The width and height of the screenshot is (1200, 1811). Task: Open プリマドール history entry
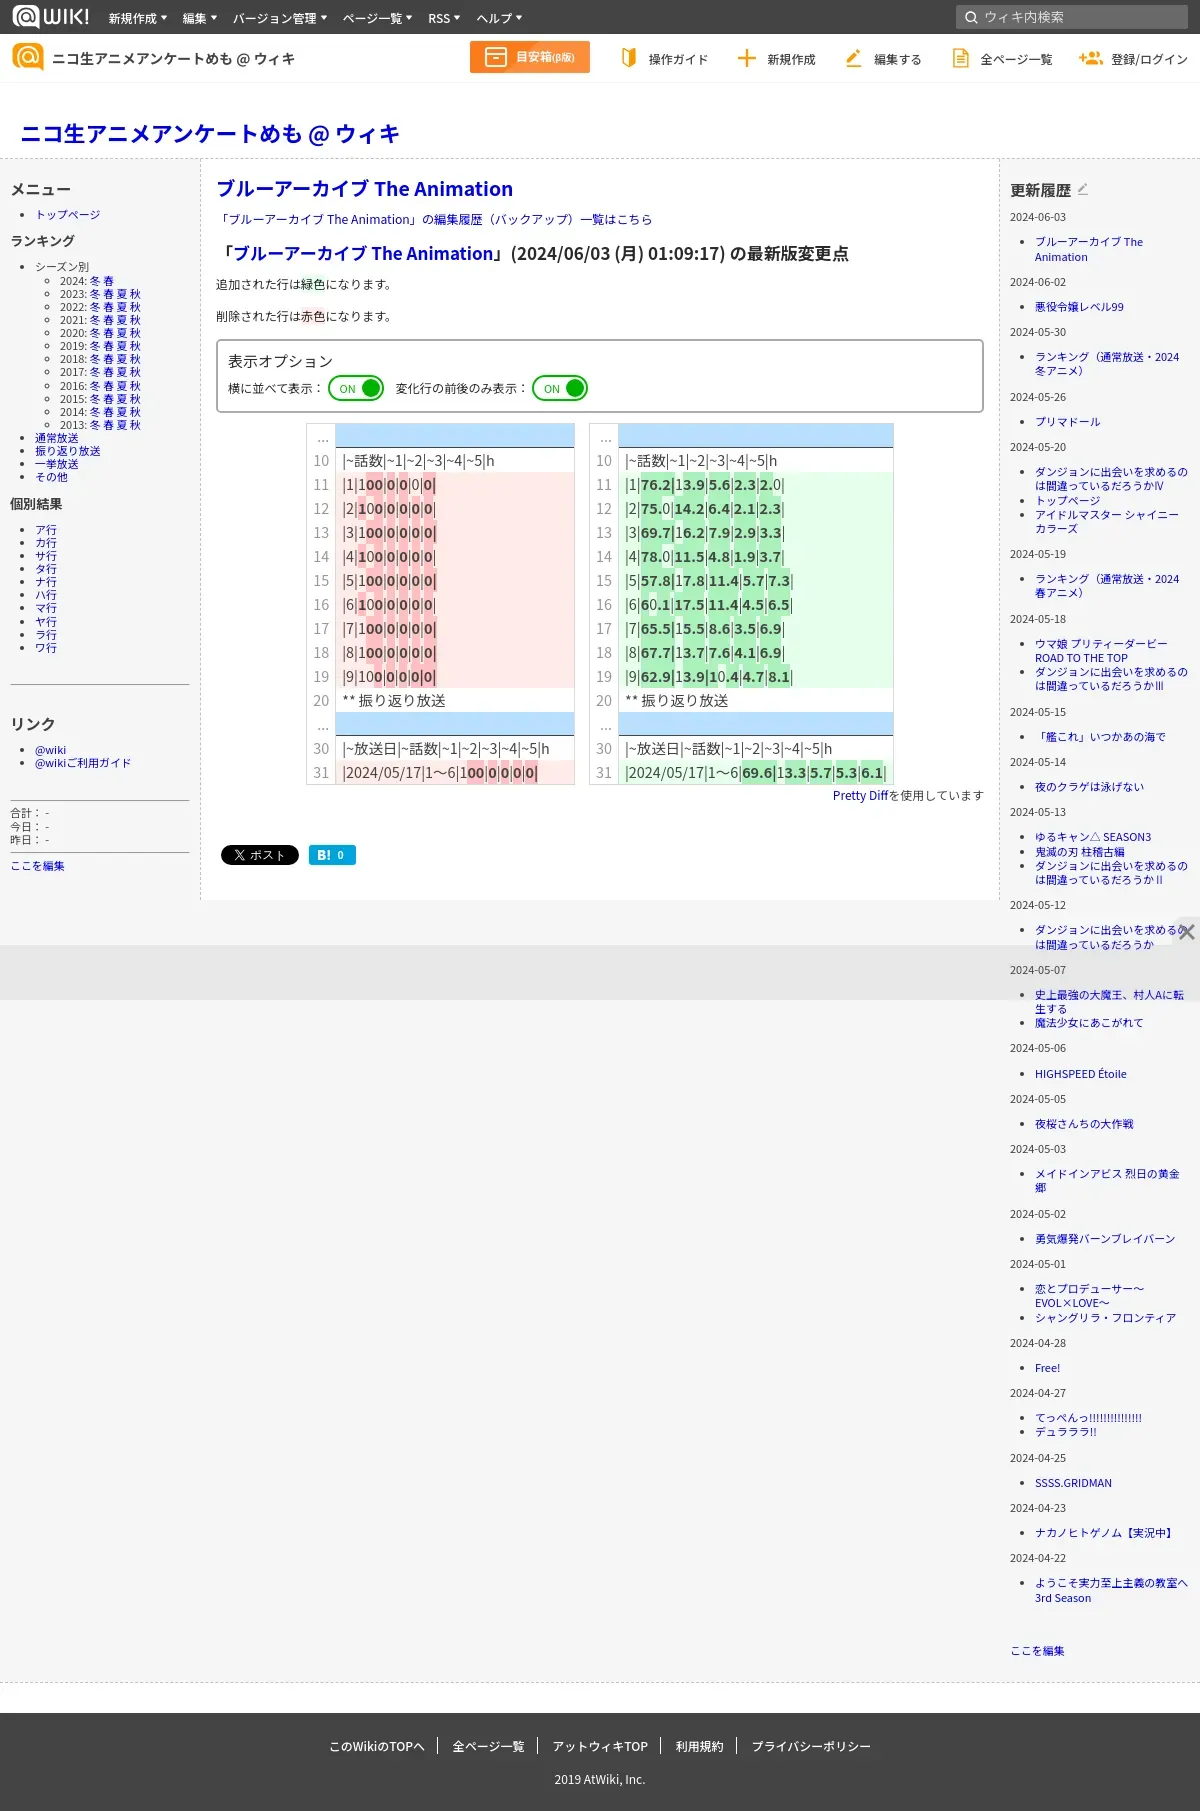pyautogui.click(x=1067, y=422)
